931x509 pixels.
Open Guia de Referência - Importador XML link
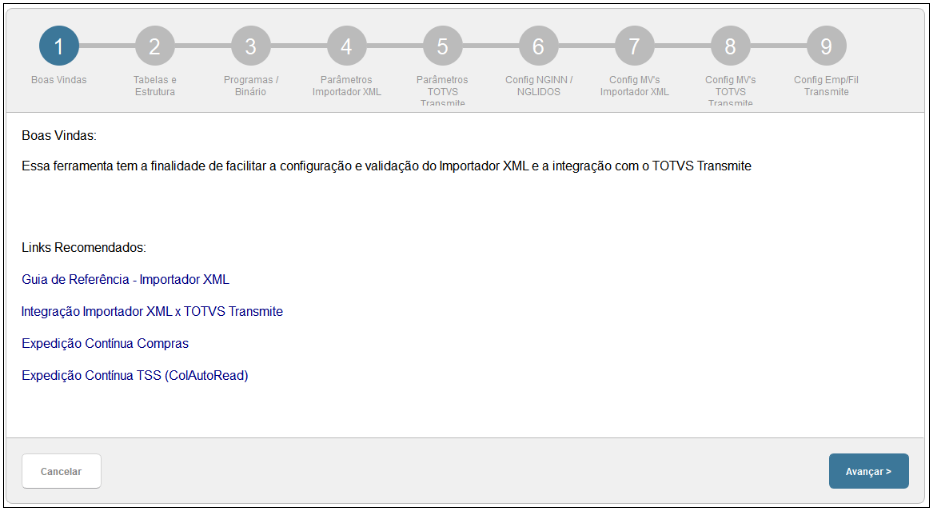click(x=125, y=279)
